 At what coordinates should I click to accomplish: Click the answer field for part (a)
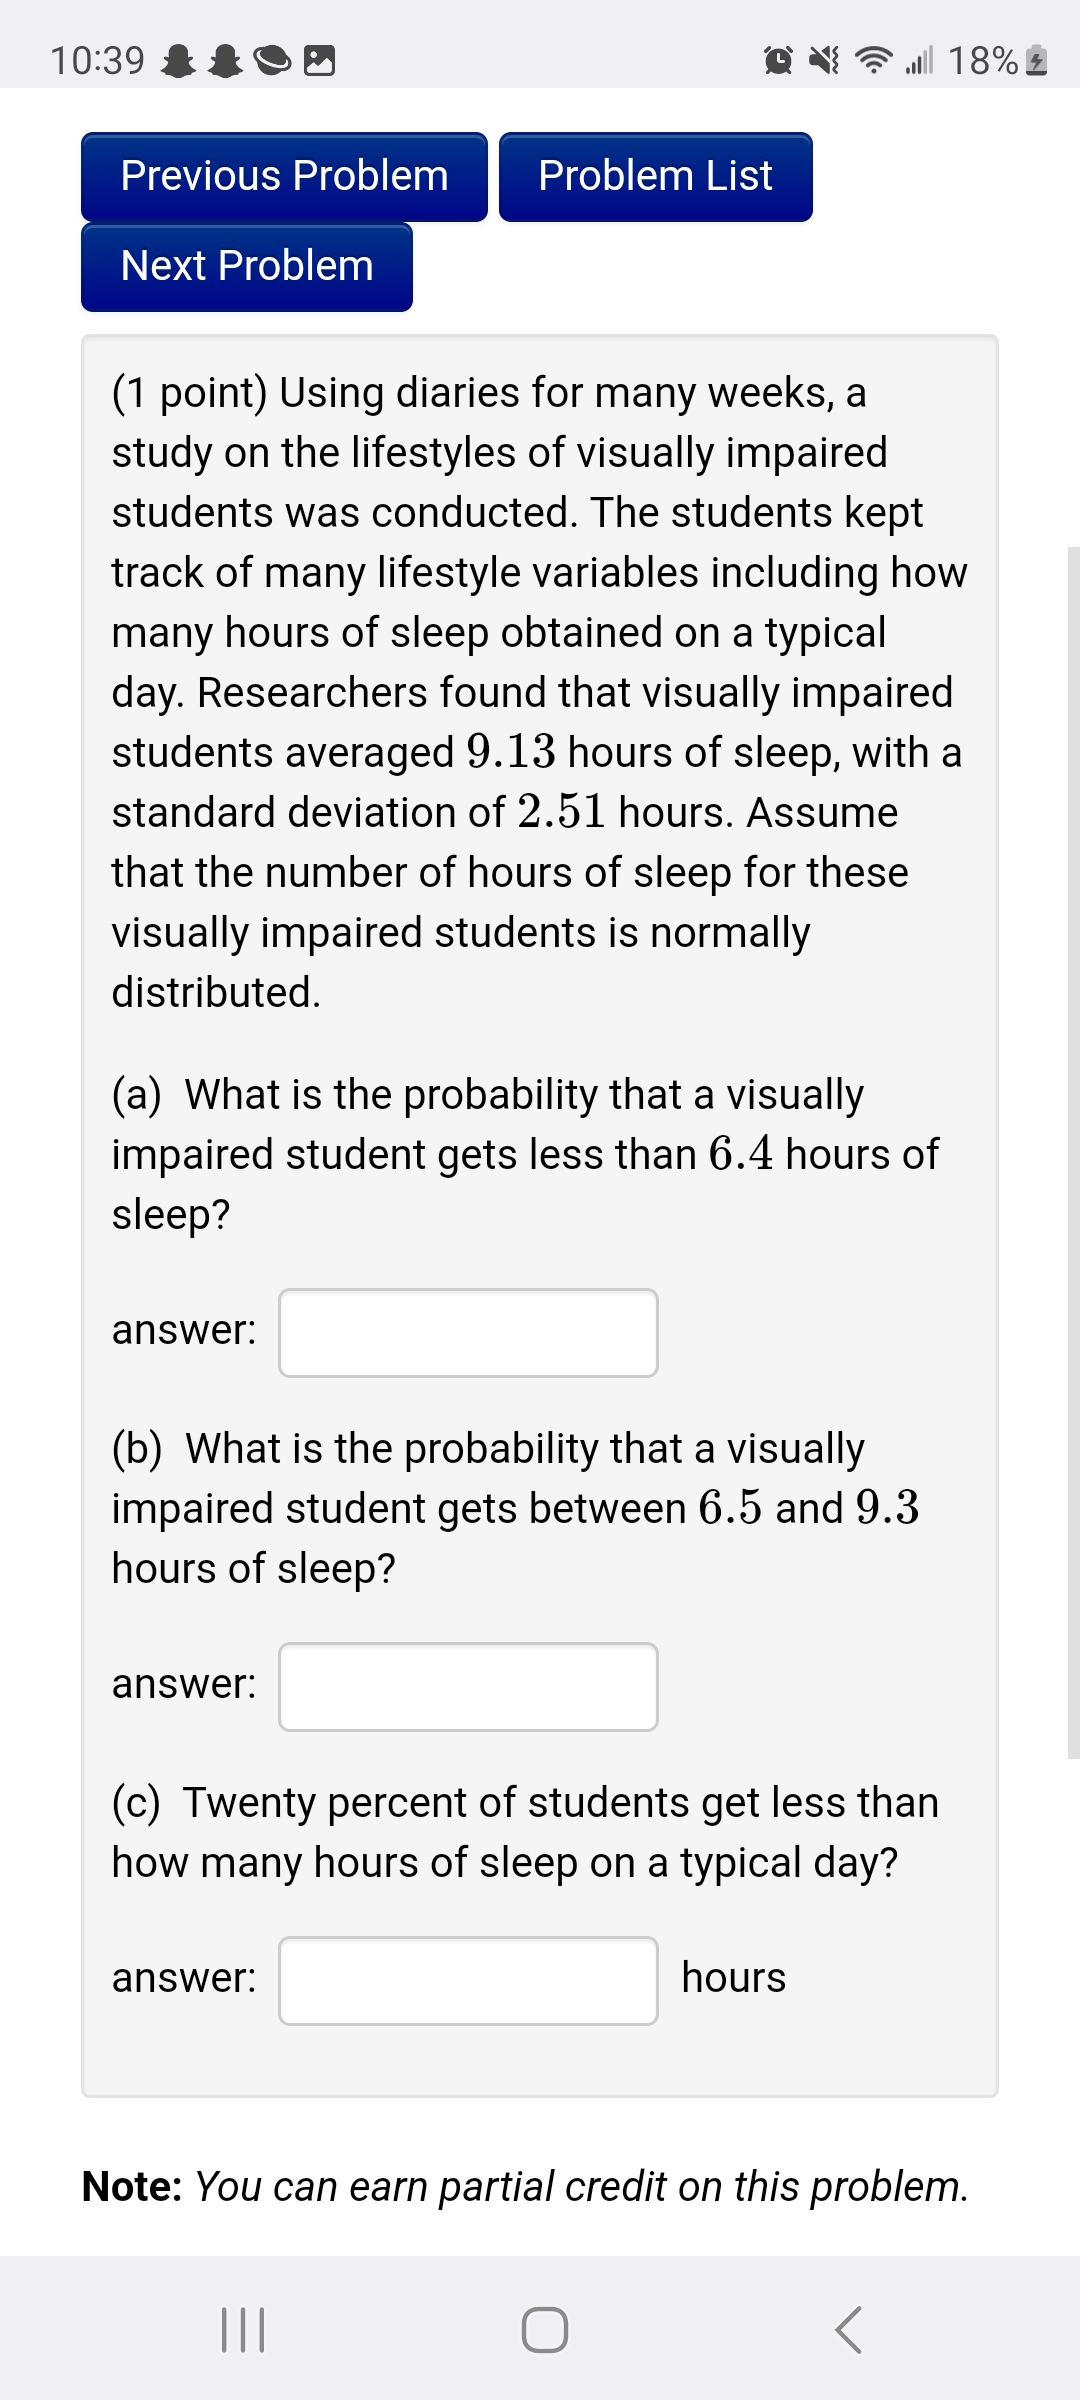tap(468, 1332)
